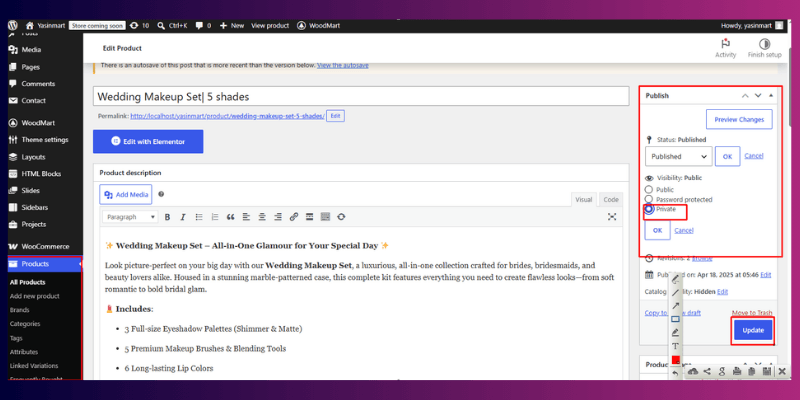Select the Lightshot arrow tool

coord(676,306)
